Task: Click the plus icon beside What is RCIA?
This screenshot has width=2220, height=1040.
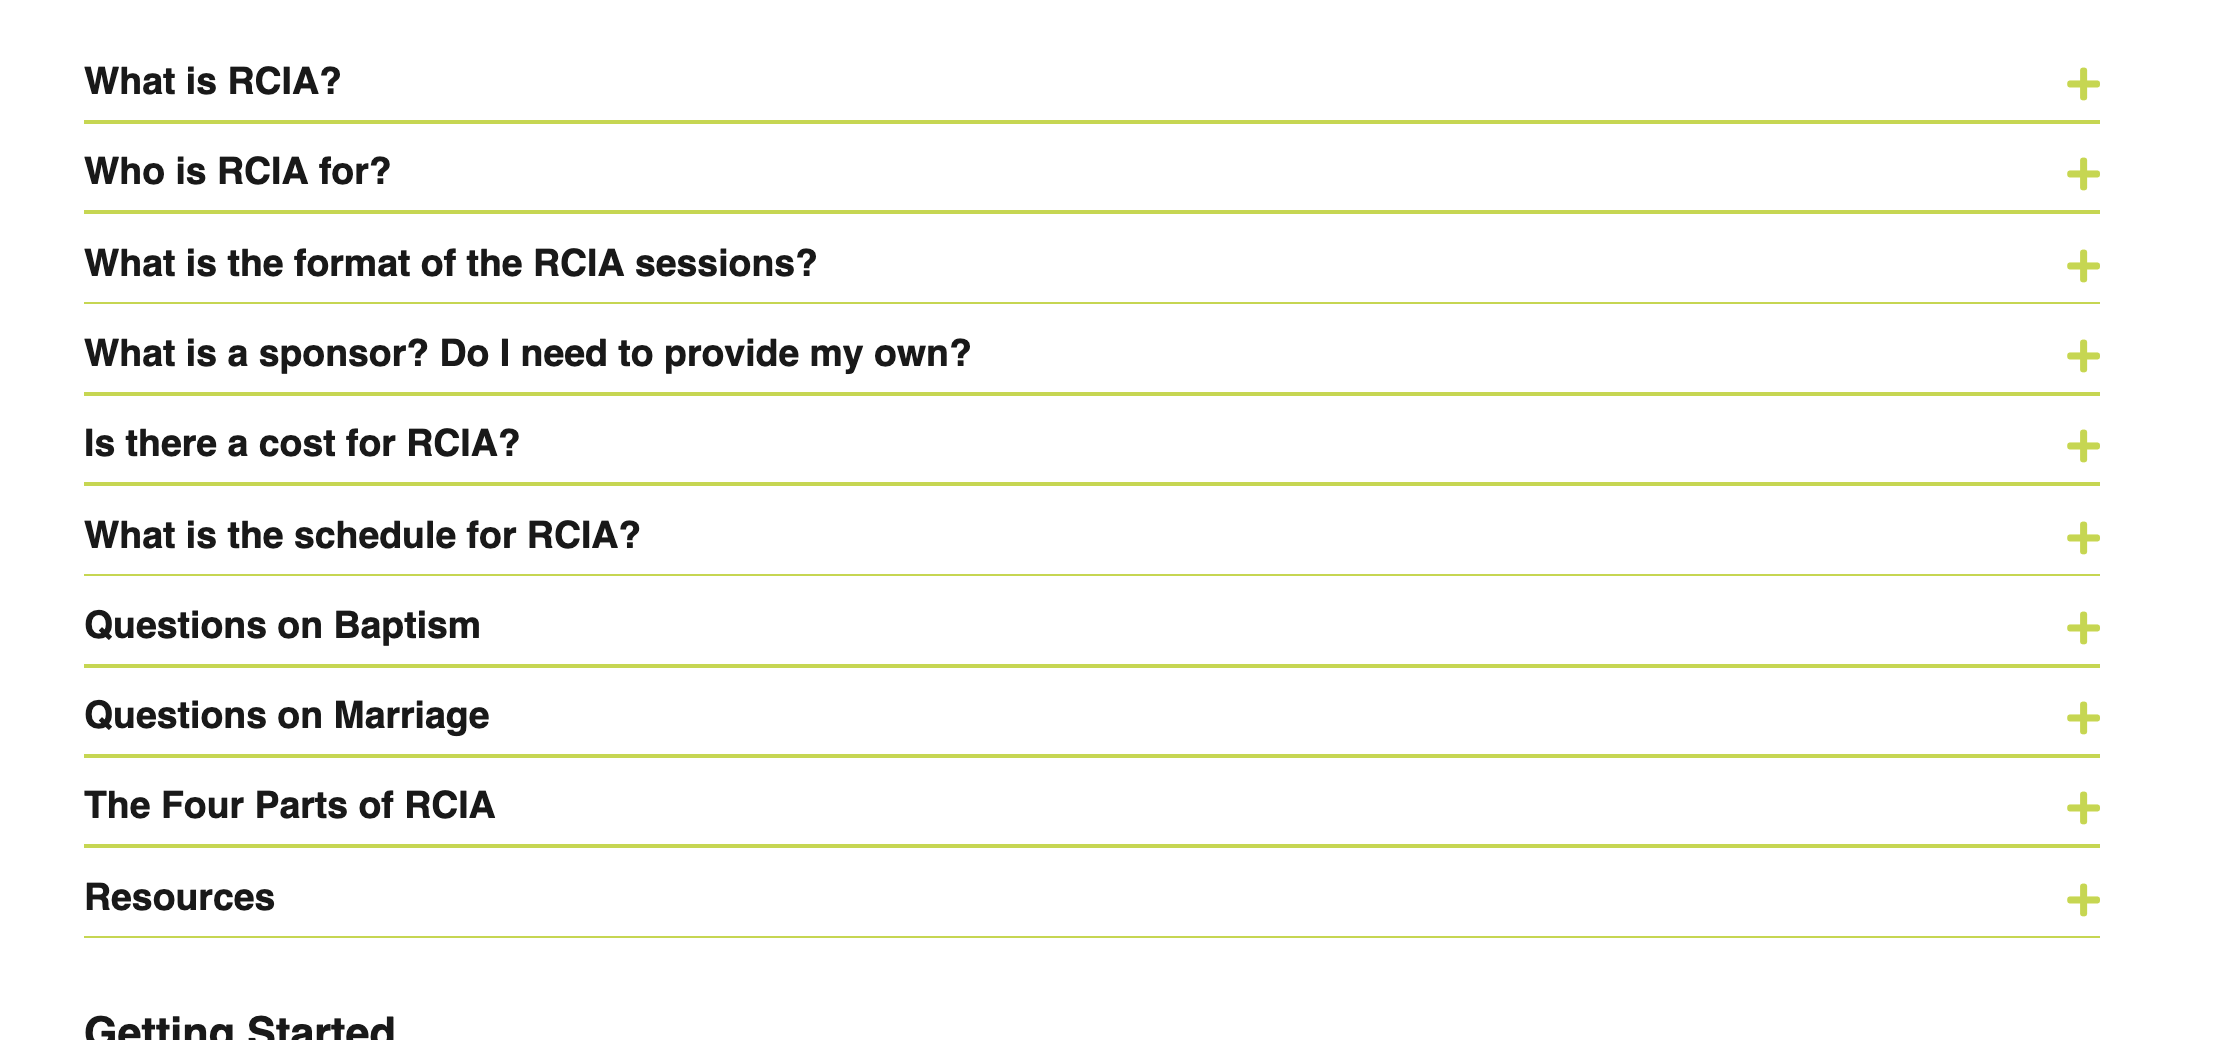Action: tap(2082, 85)
